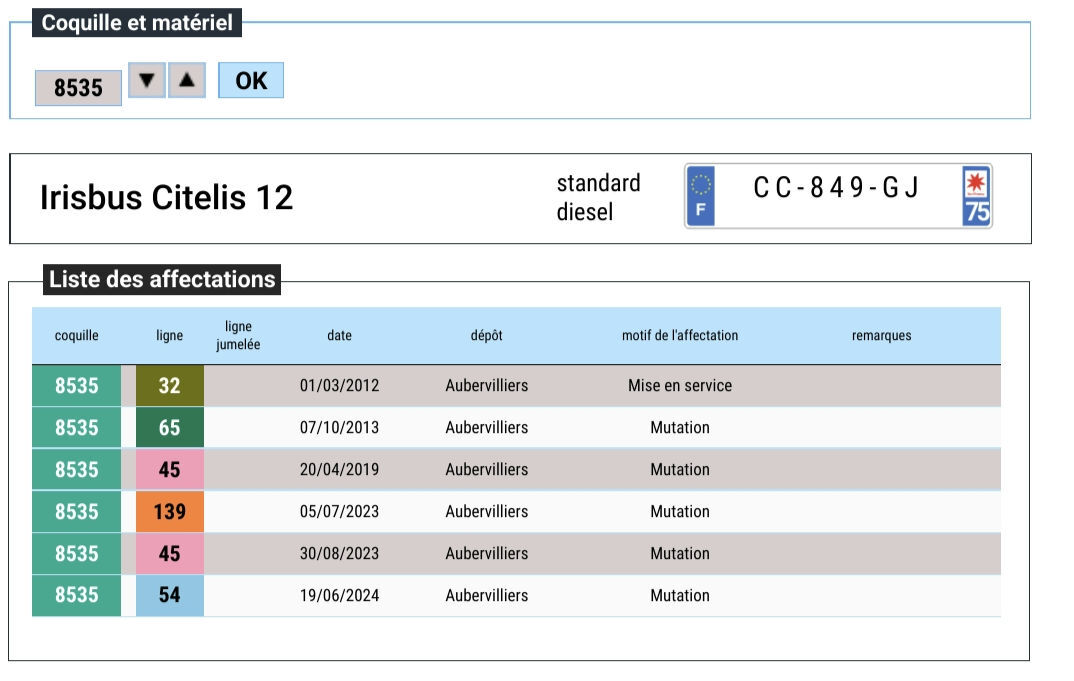Select the light blue line 54 badge
1074x681 pixels.
click(x=170, y=595)
